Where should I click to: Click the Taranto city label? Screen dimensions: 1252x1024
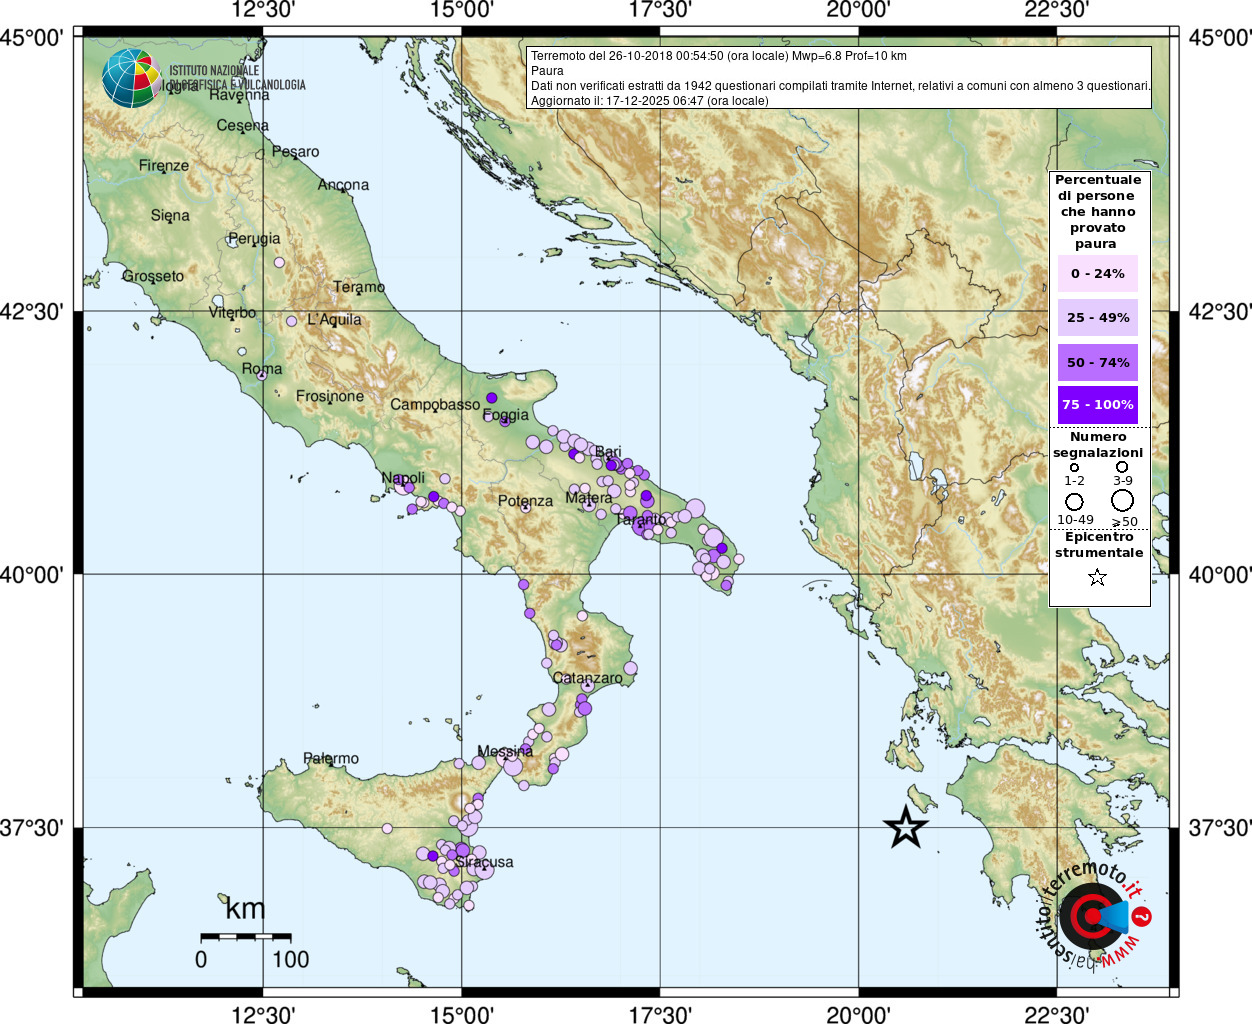[x=640, y=520]
